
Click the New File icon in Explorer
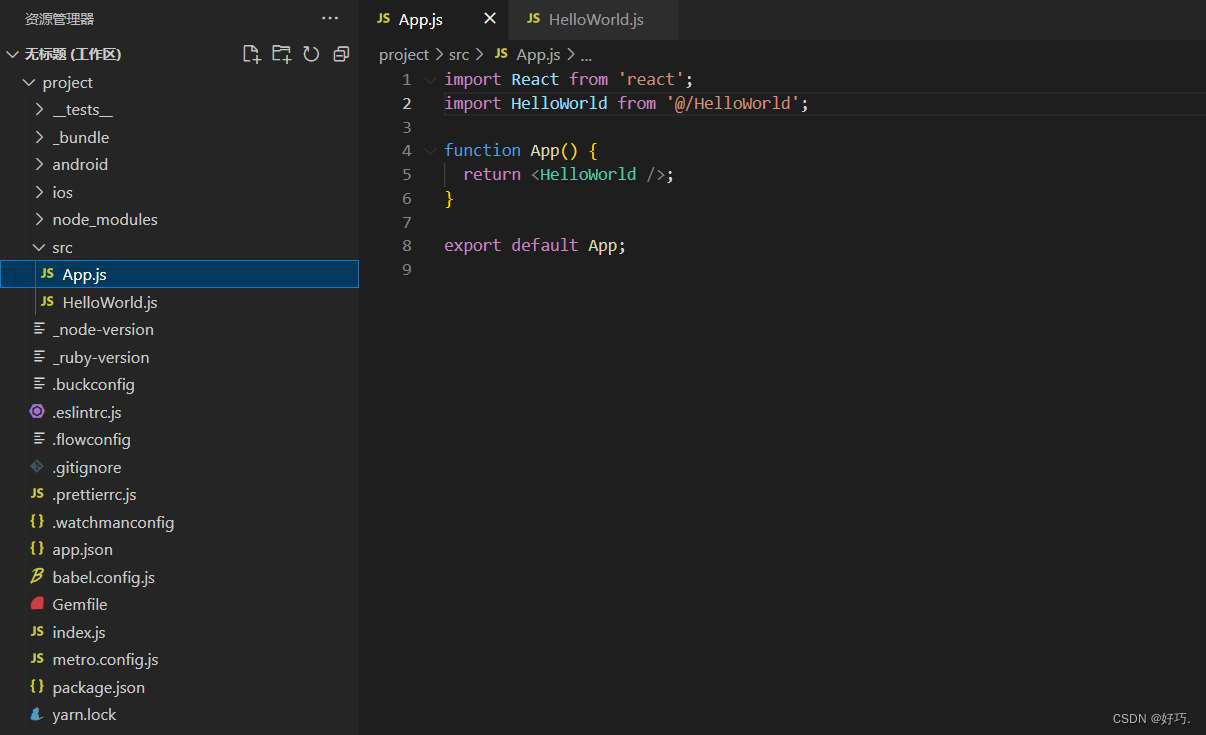tap(252, 54)
